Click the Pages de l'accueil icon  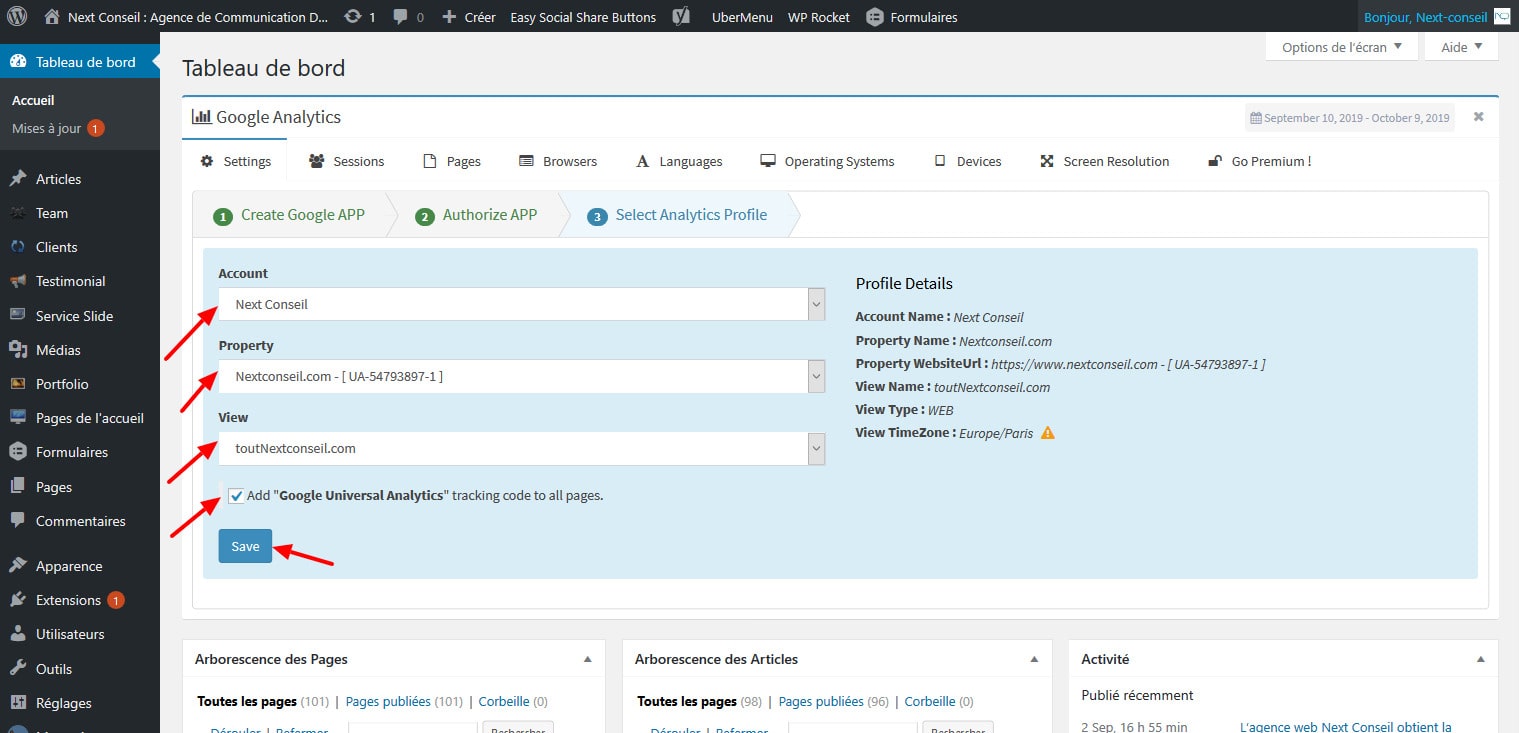coord(18,418)
